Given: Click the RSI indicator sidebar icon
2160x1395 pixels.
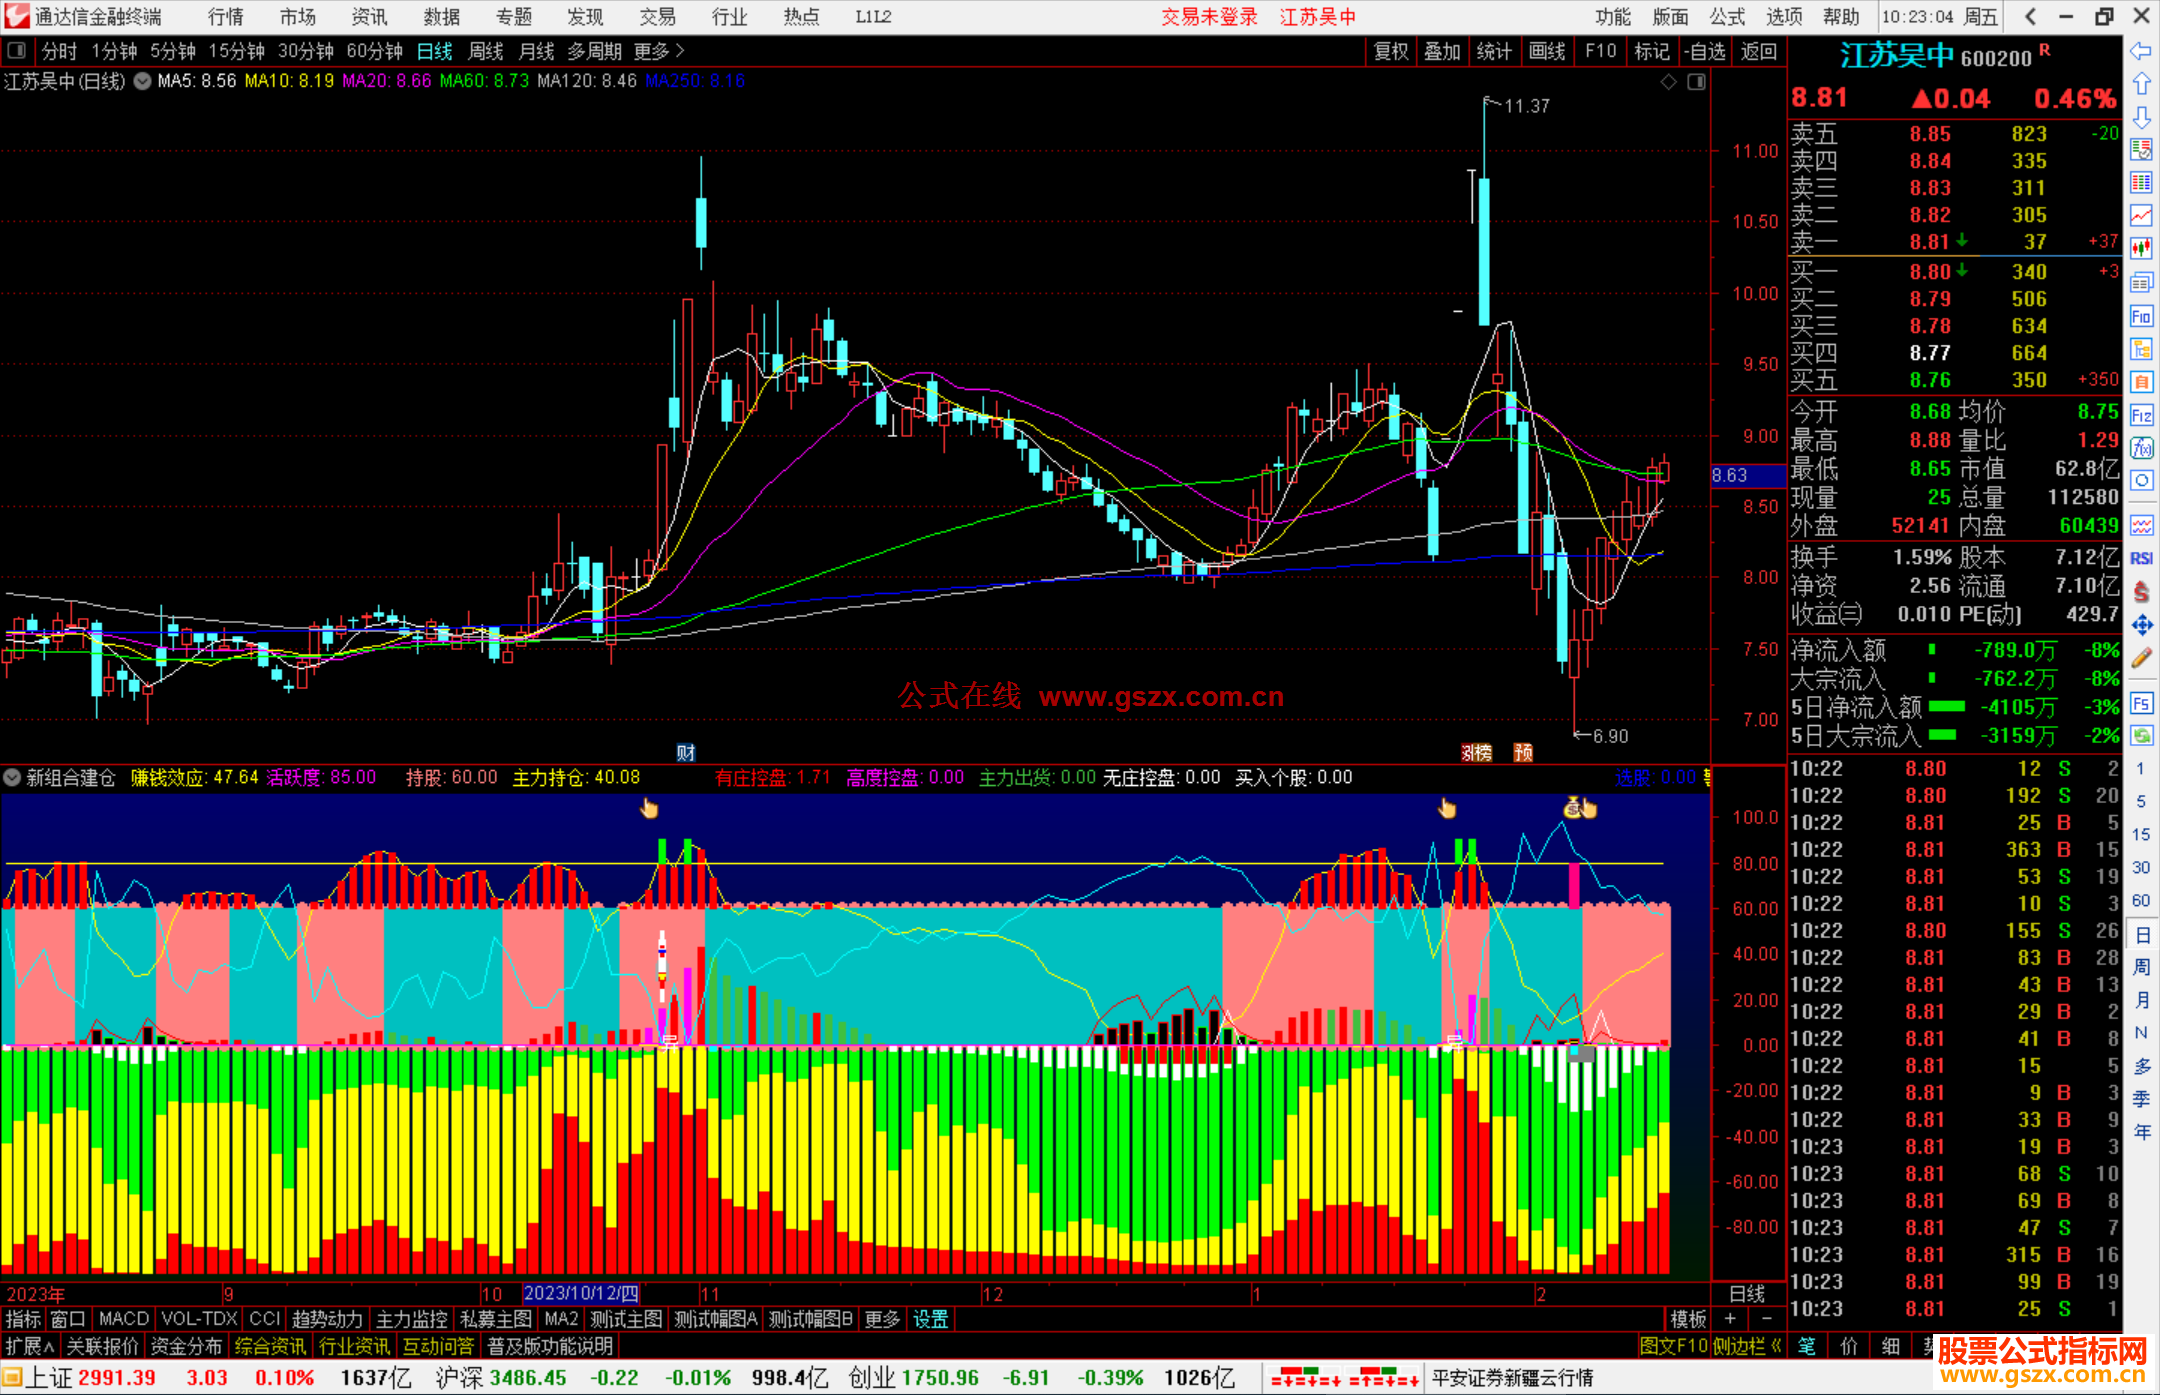Looking at the screenshot, I should 2141,558.
